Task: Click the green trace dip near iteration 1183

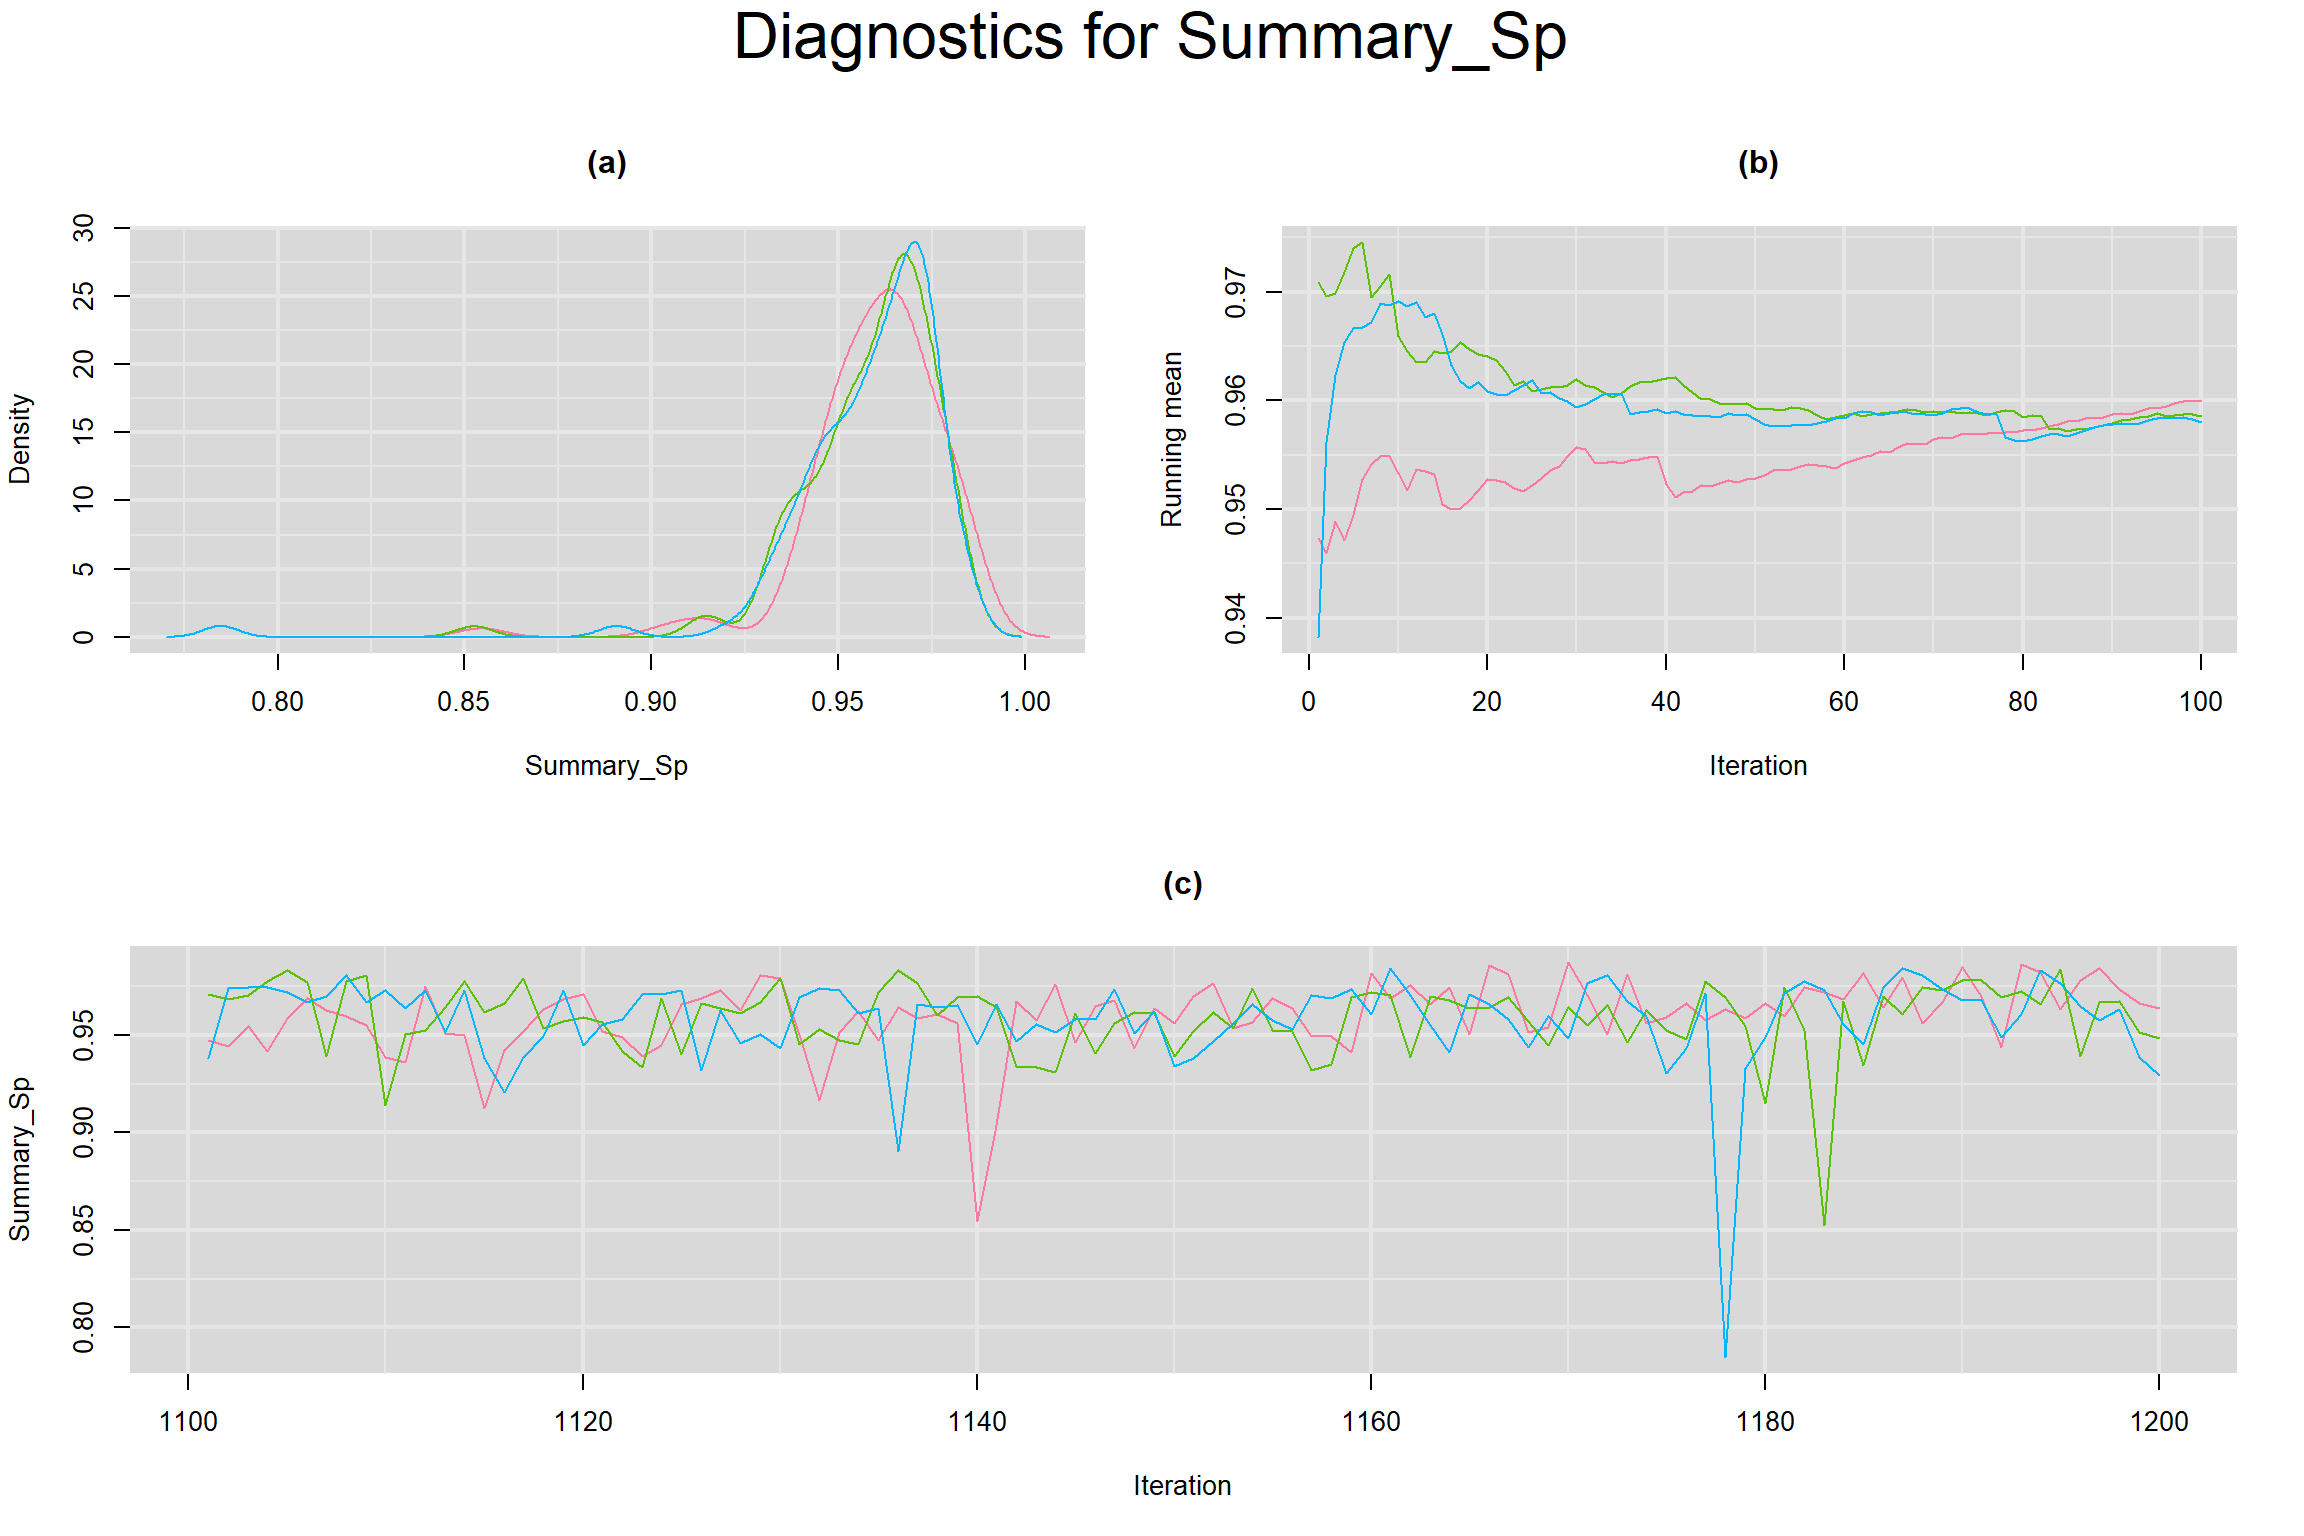Action: tap(1824, 1224)
